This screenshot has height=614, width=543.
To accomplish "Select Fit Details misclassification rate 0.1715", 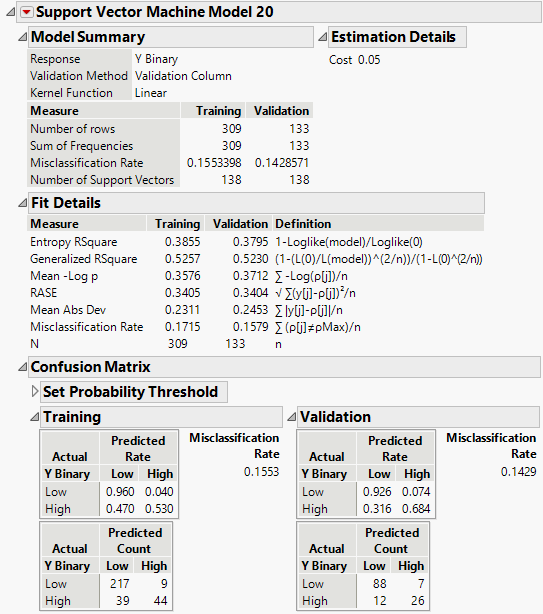I will point(182,327).
